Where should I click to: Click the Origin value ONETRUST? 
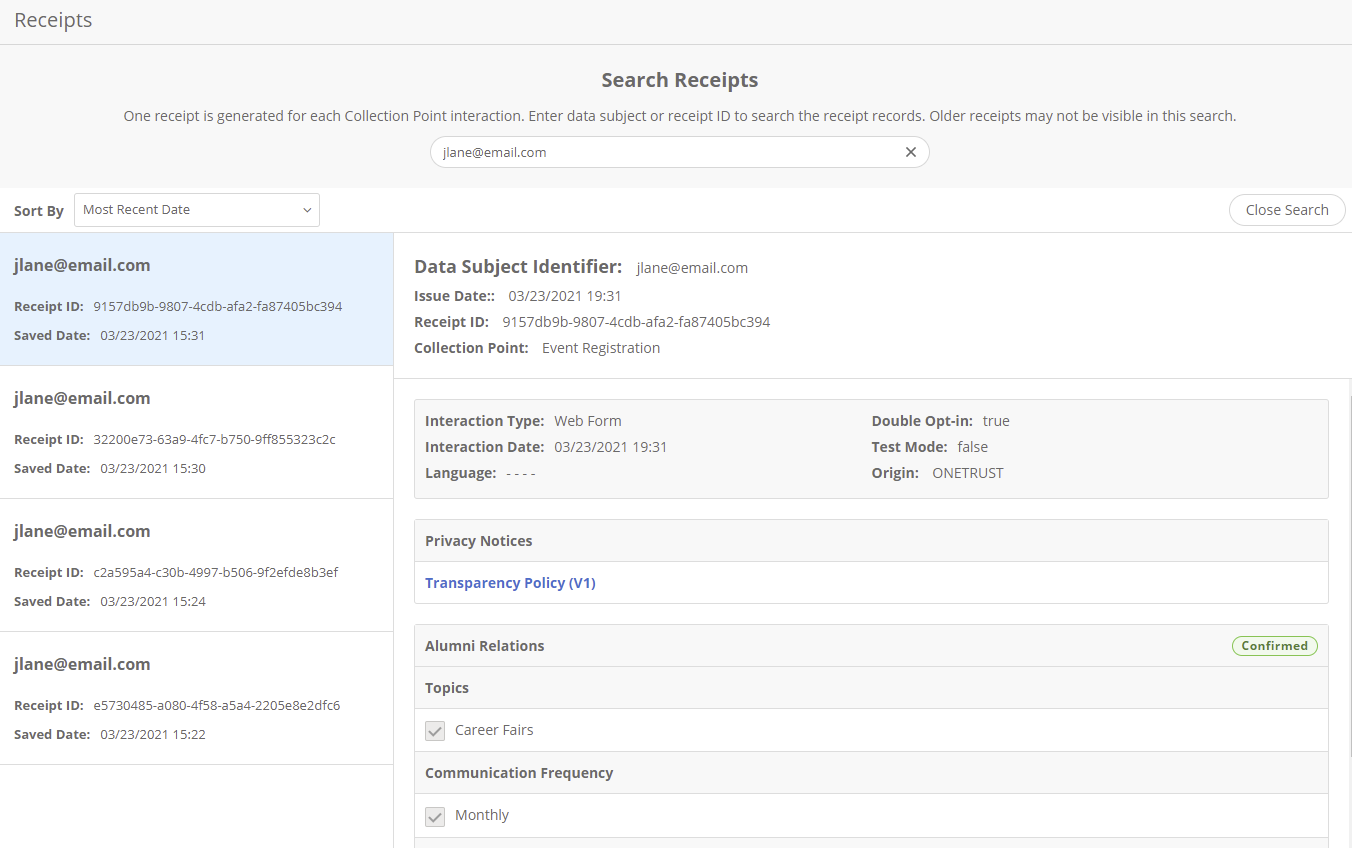pos(968,473)
